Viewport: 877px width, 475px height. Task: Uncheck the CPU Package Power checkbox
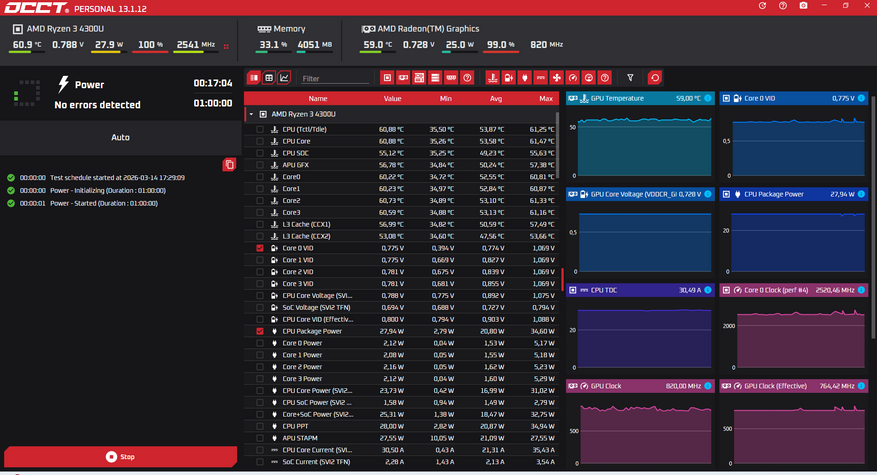pyautogui.click(x=260, y=331)
